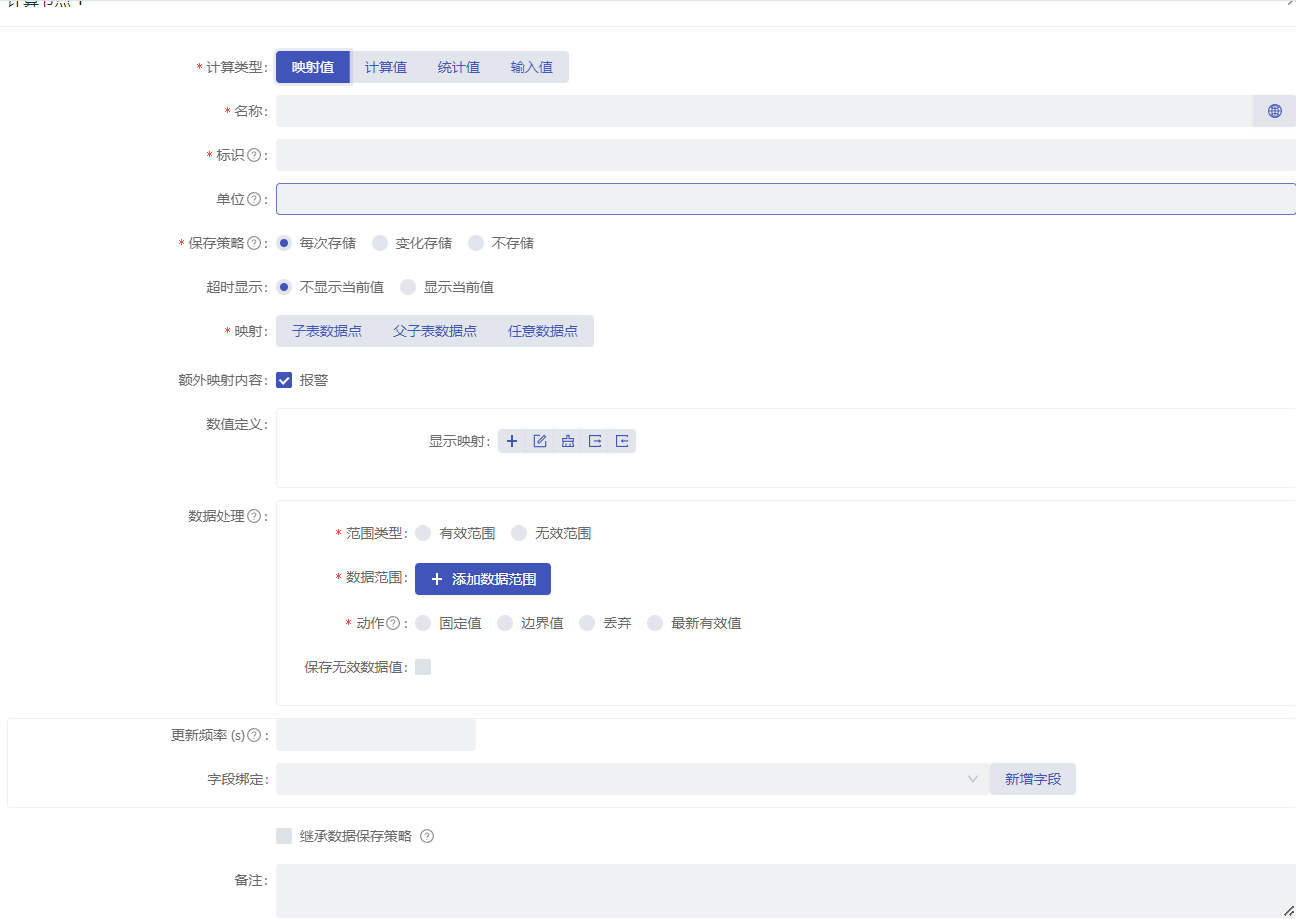Click inside the 备注 textarea
This screenshot has width=1296, height=919.
pos(786,891)
